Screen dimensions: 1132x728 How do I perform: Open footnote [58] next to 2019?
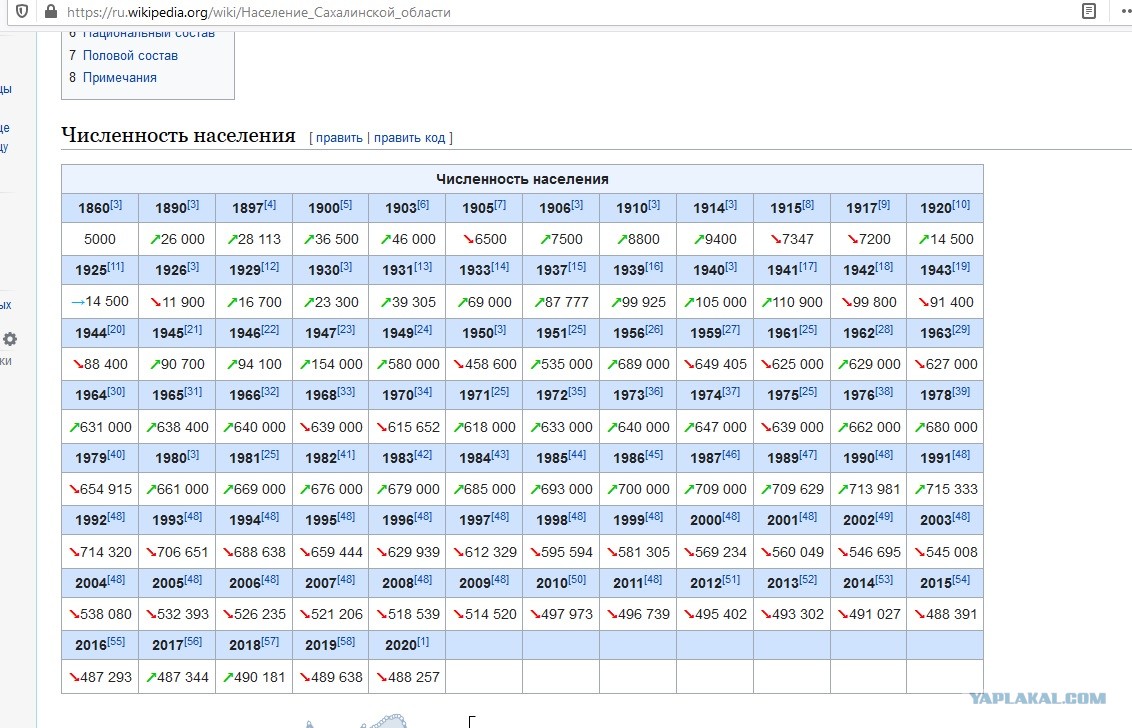pyautogui.click(x=346, y=641)
